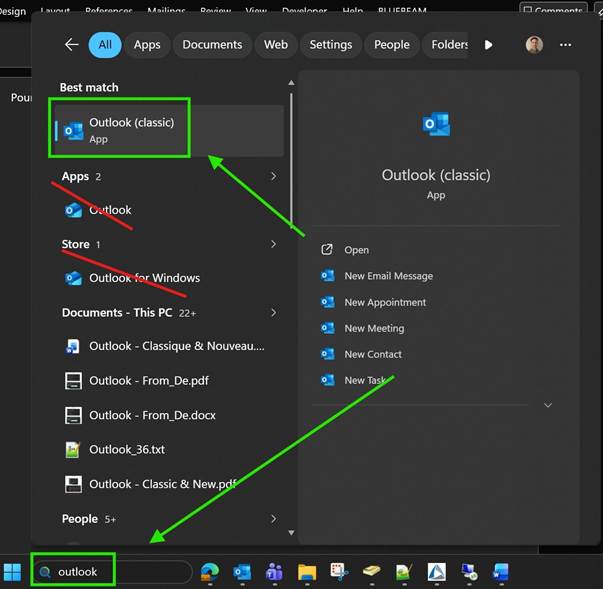Switch to the Documents filter tab
603x589 pixels.
(212, 45)
